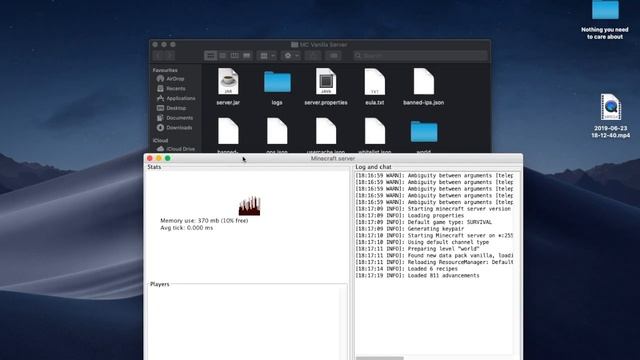Viewport: 640px width, 360px height.
Task: Click the 'Memory use: 370 mb' text
Action: [x=204, y=220]
